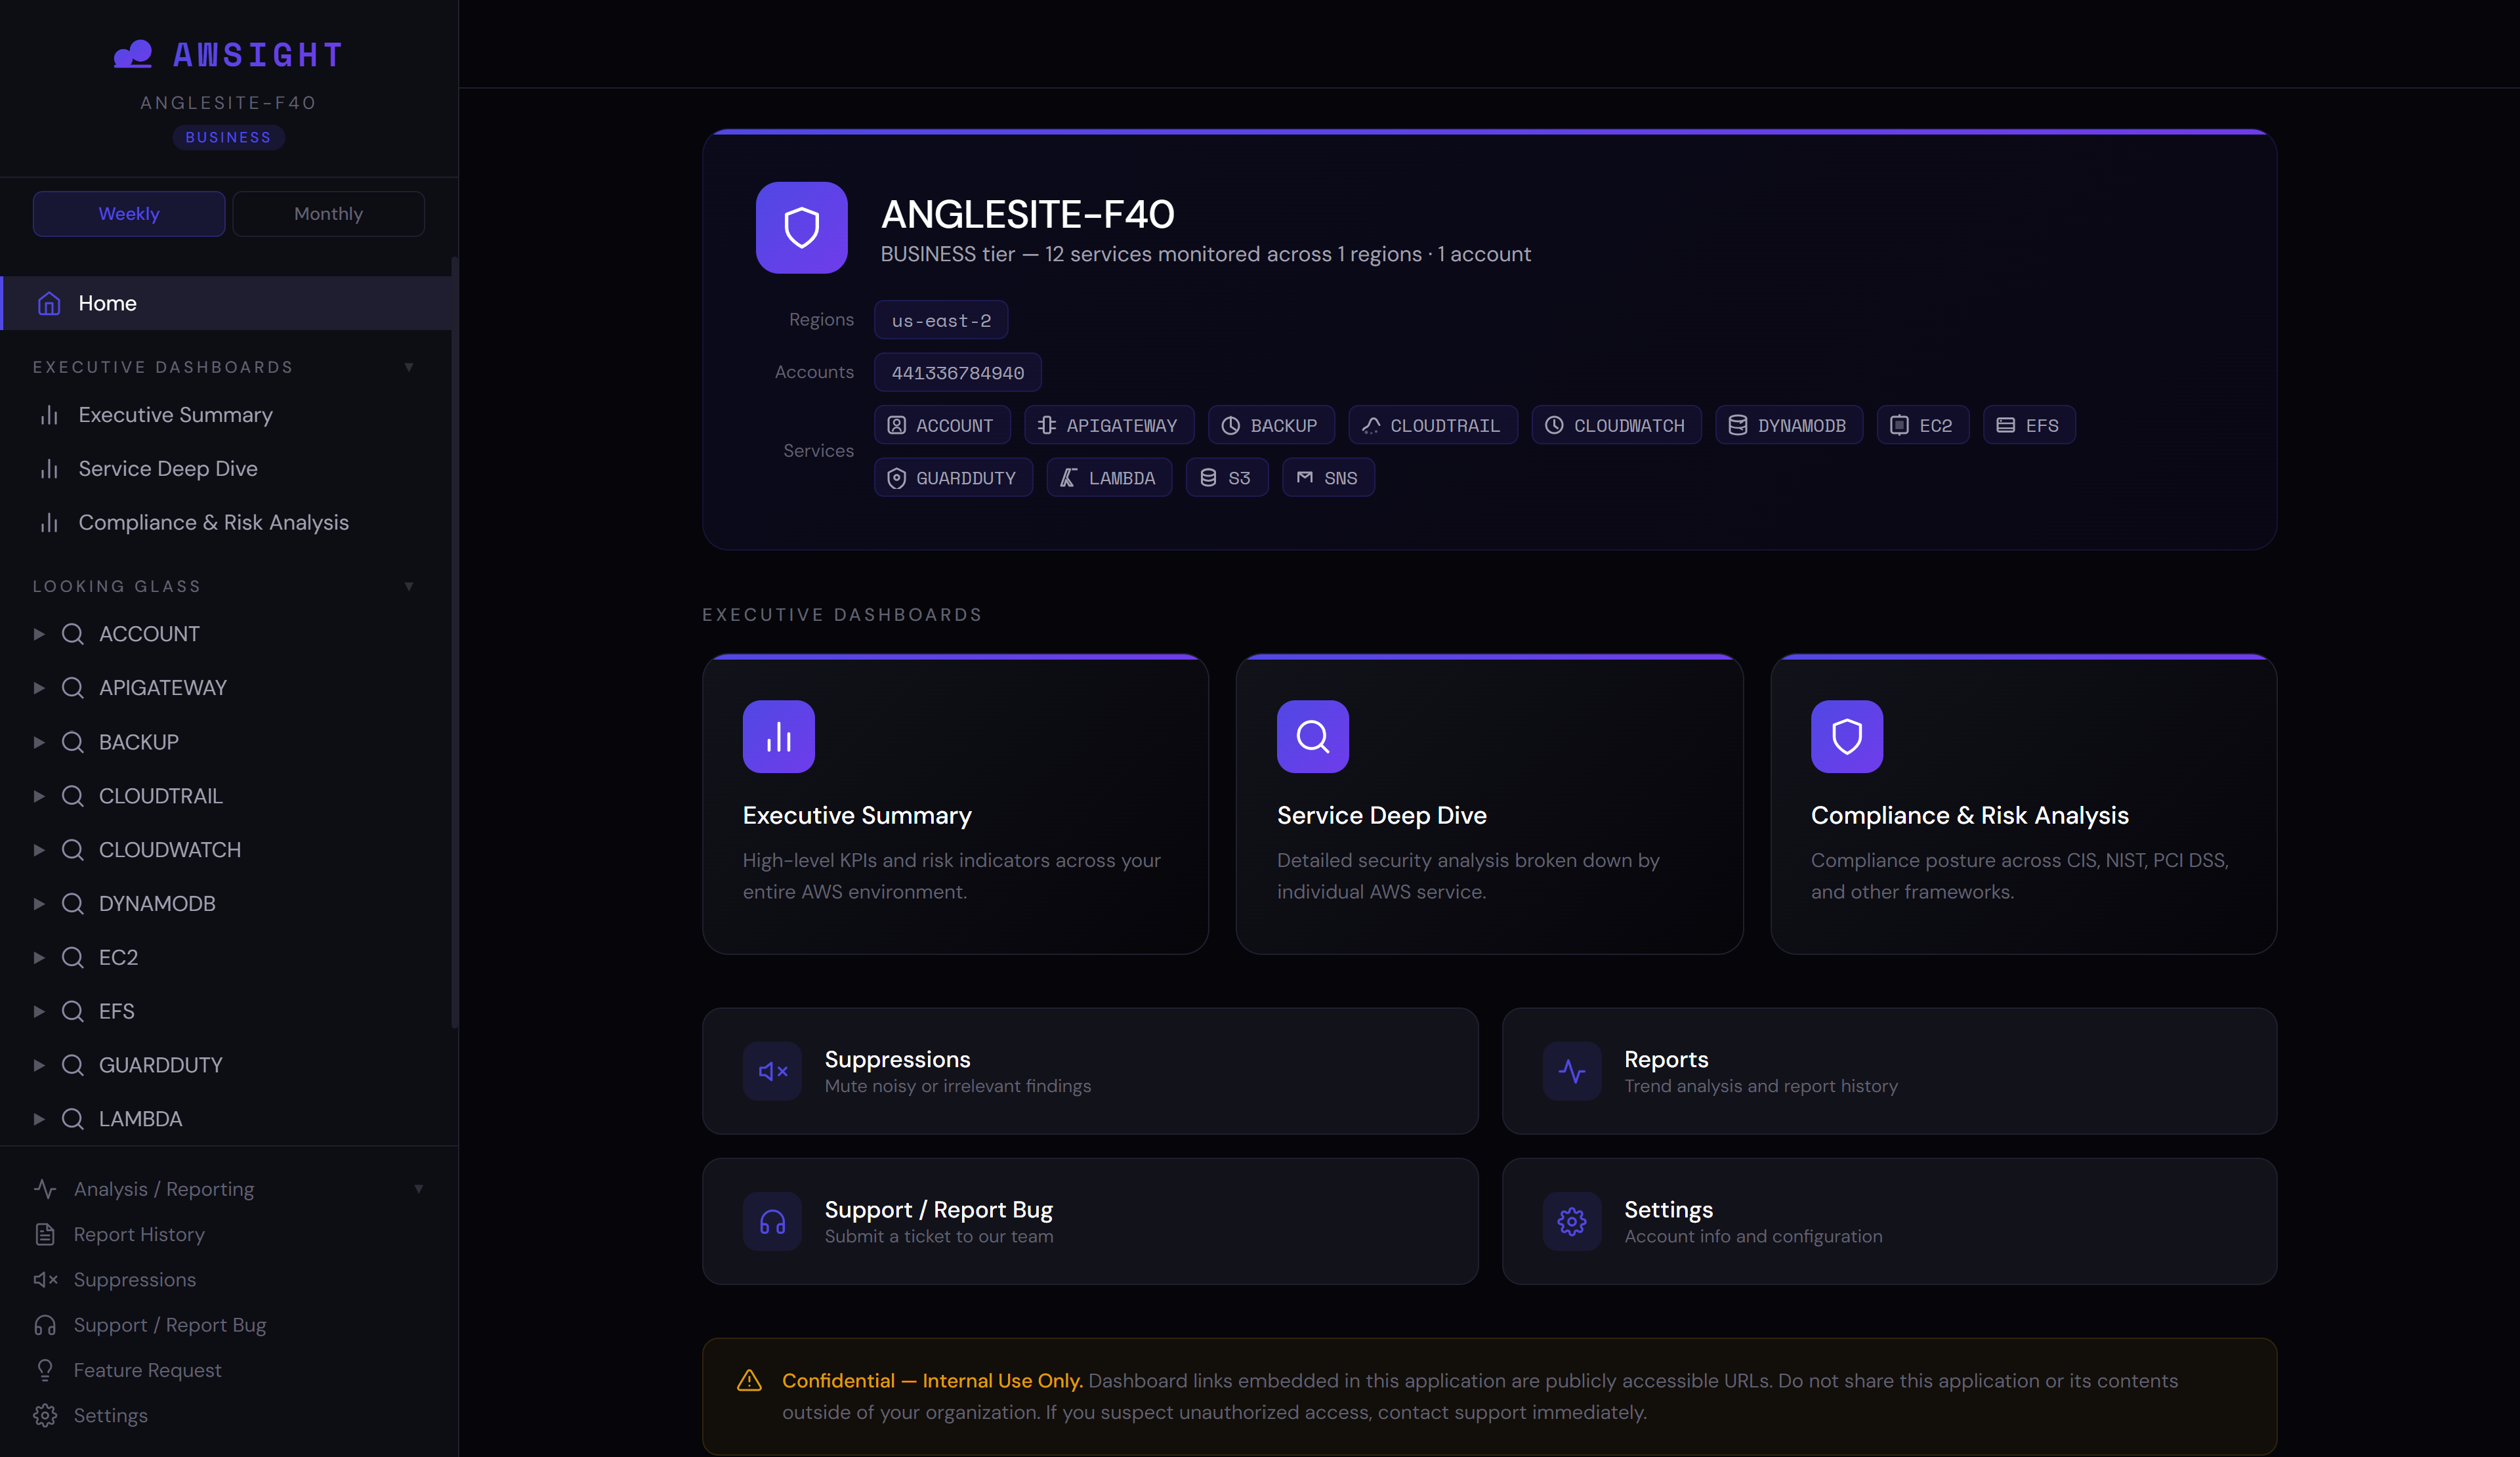Click the us-east-2 region chip
Viewport: 2520px width, 1457px height.
(941, 320)
